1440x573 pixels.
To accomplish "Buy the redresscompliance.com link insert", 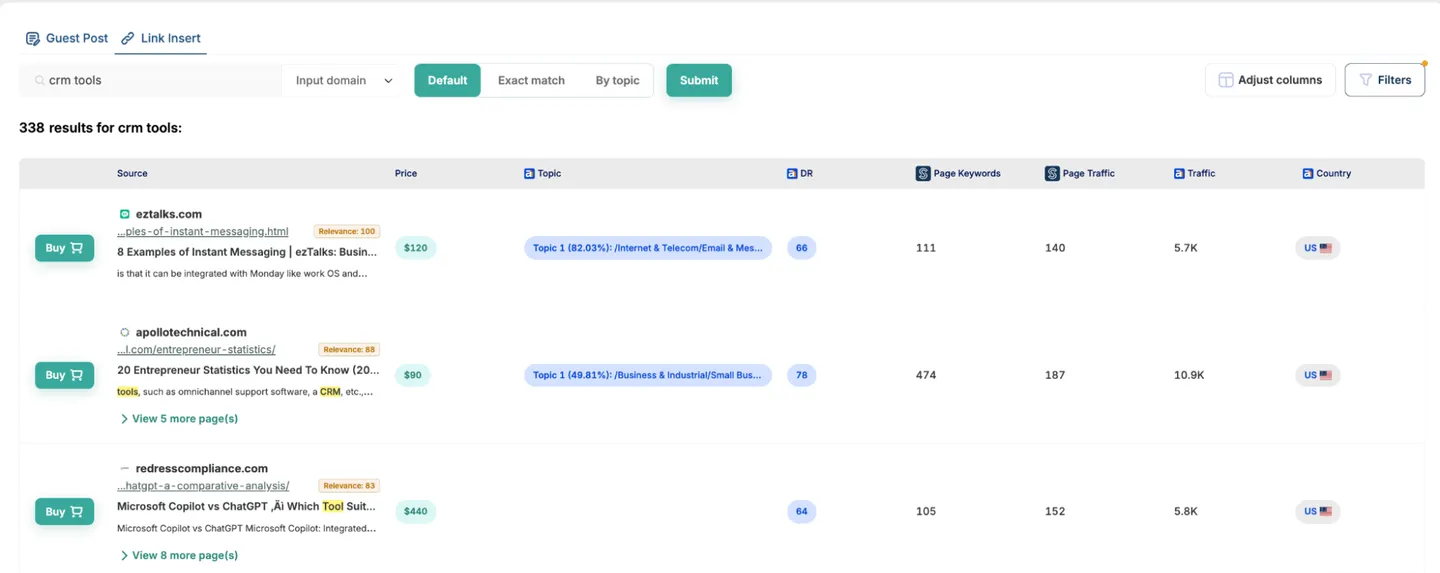I will 65,511.
